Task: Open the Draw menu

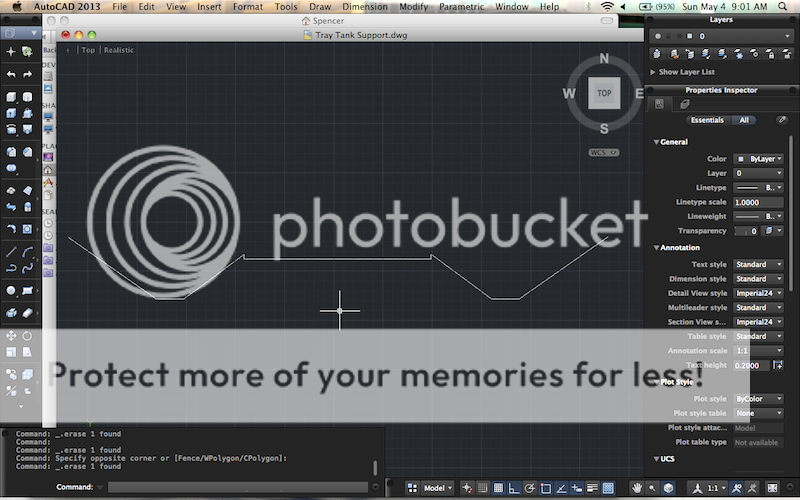Action: click(320, 7)
